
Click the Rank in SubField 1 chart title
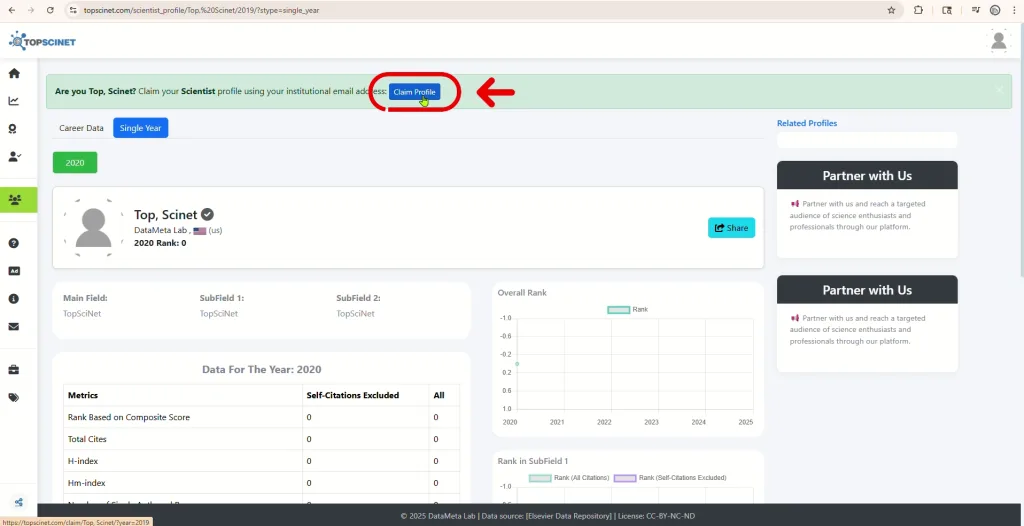[532, 461]
